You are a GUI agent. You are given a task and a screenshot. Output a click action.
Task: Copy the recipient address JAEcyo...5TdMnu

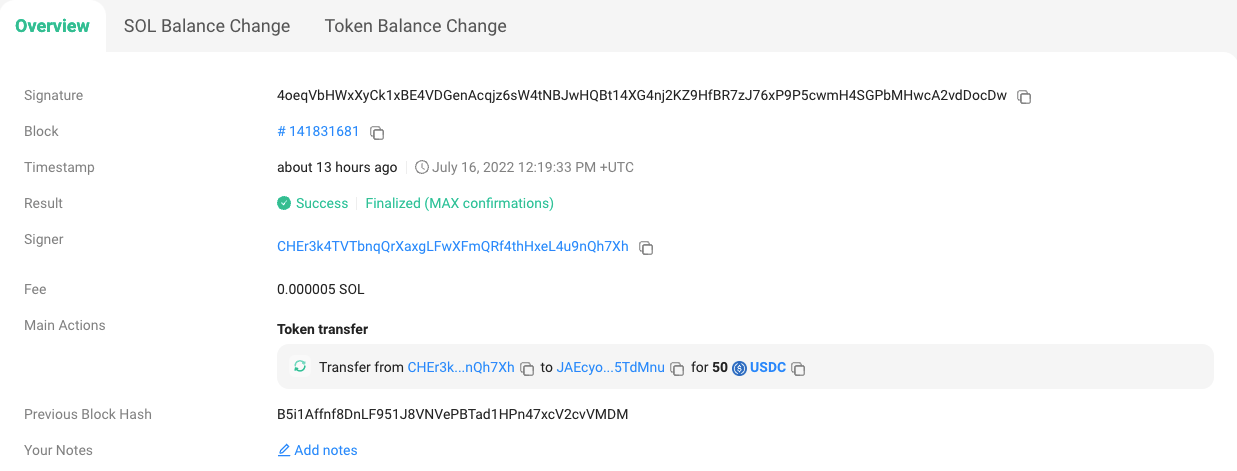677,368
